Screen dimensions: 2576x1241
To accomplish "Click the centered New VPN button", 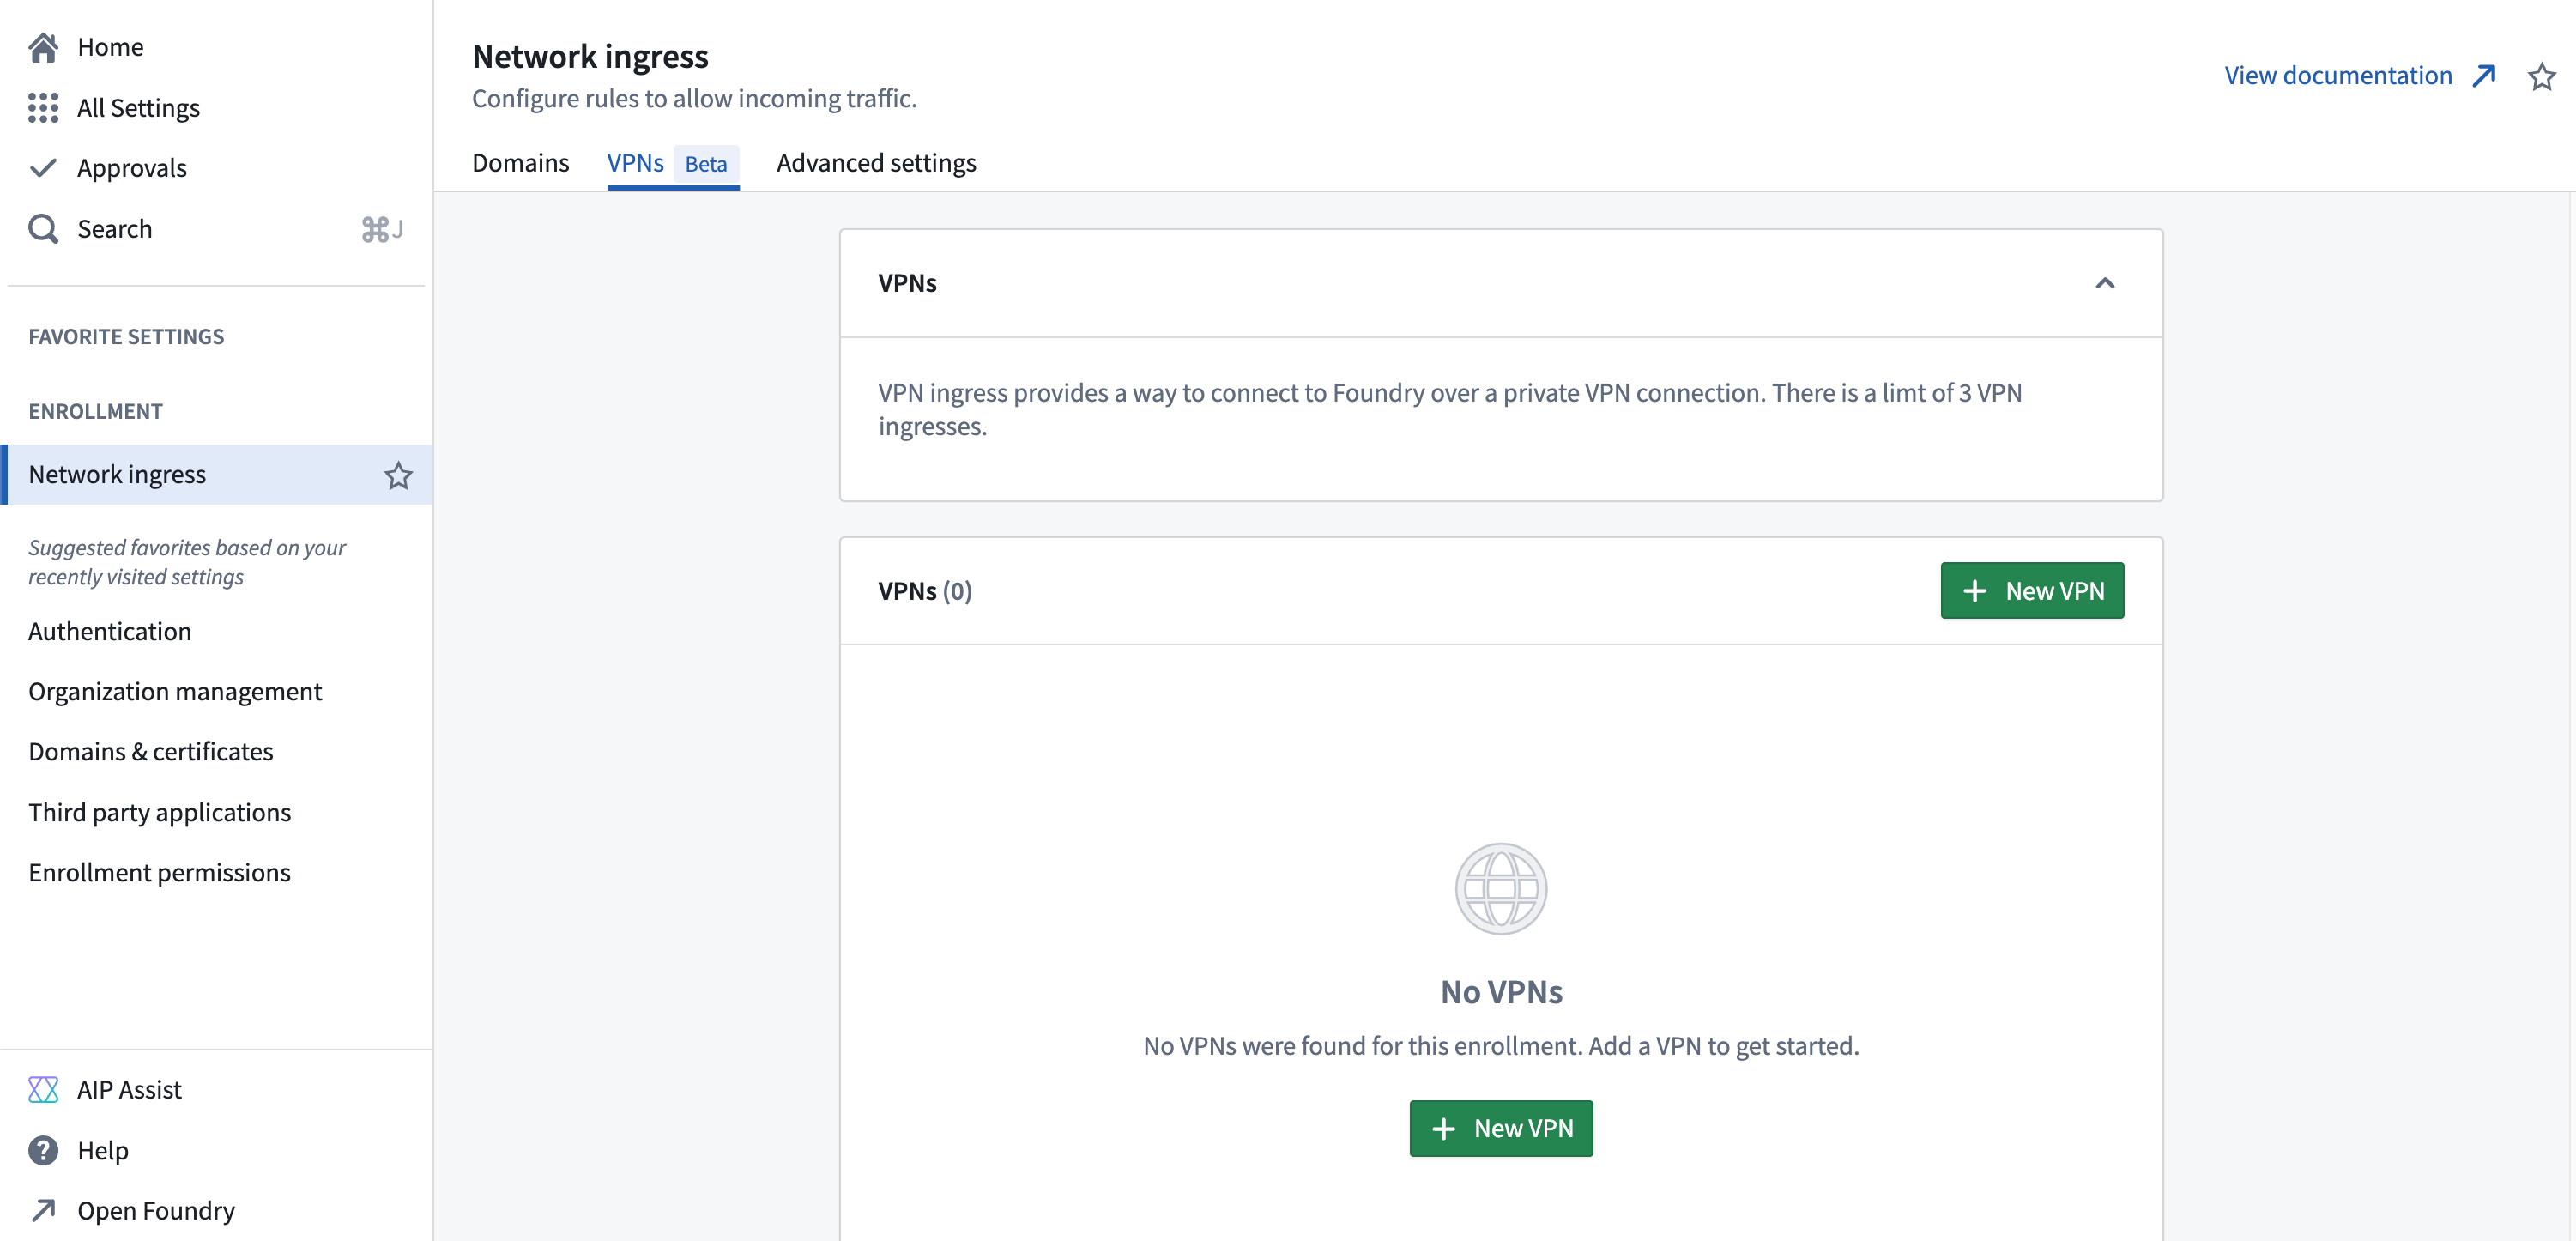I will click(1500, 1128).
